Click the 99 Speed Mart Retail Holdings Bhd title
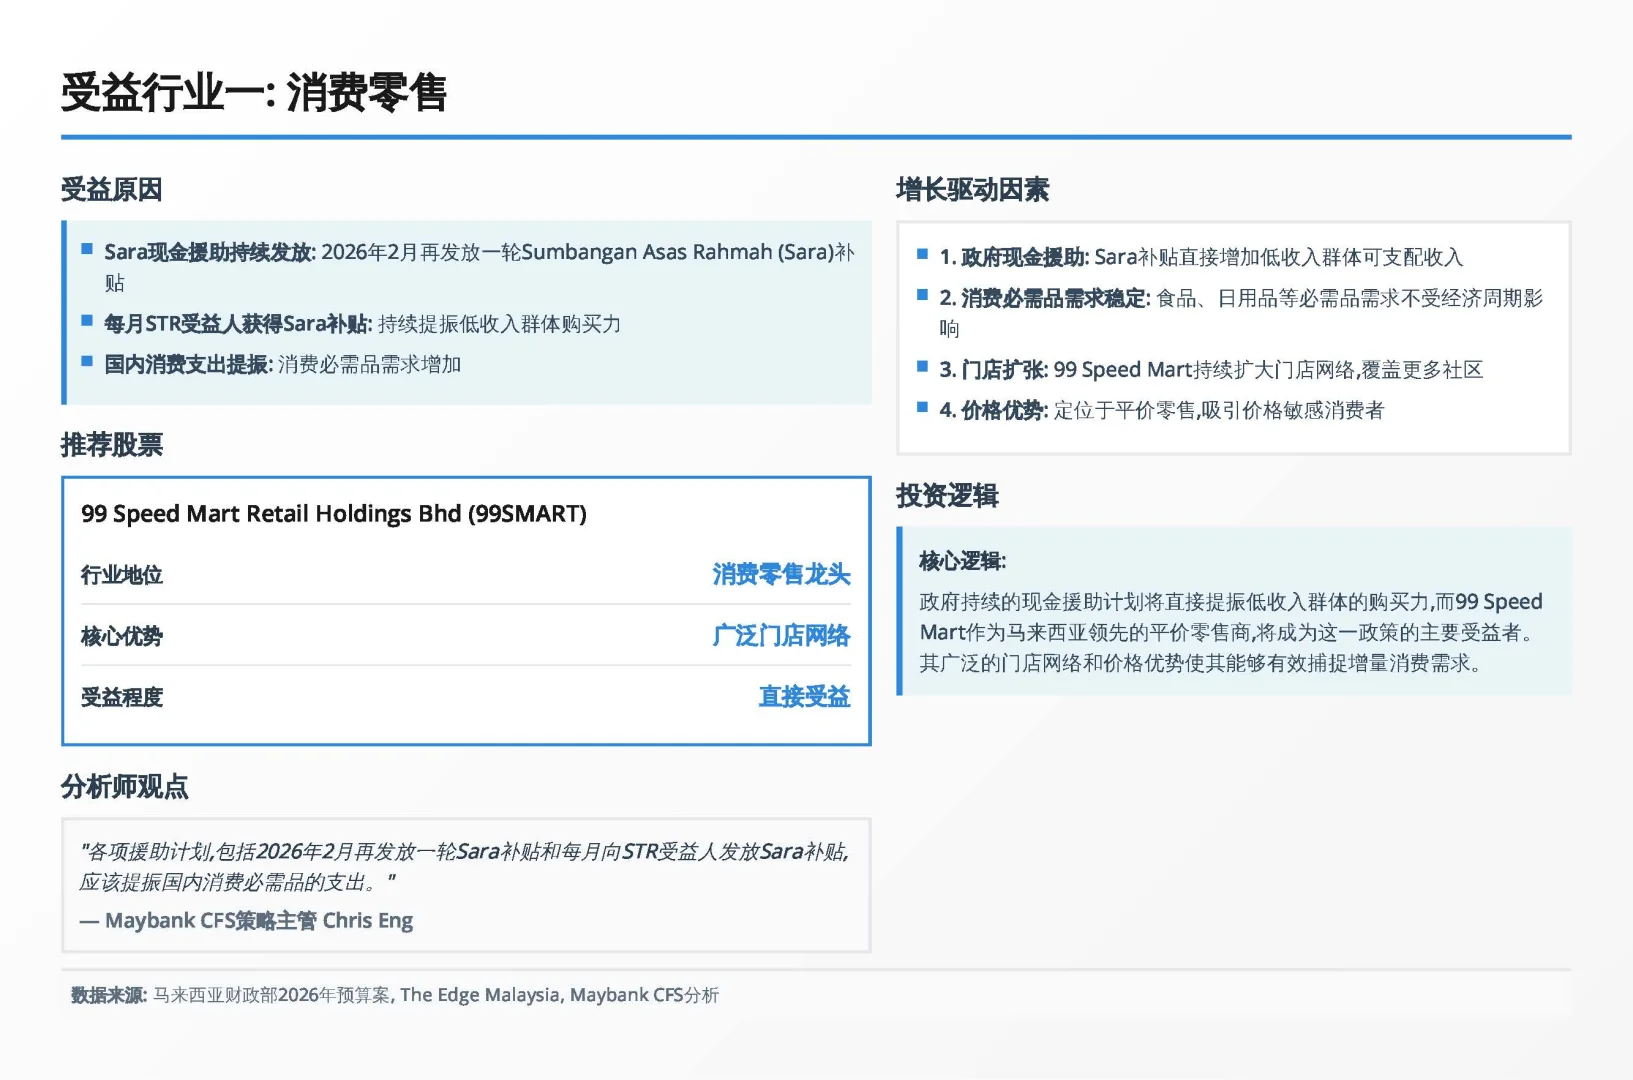 [x=334, y=514]
